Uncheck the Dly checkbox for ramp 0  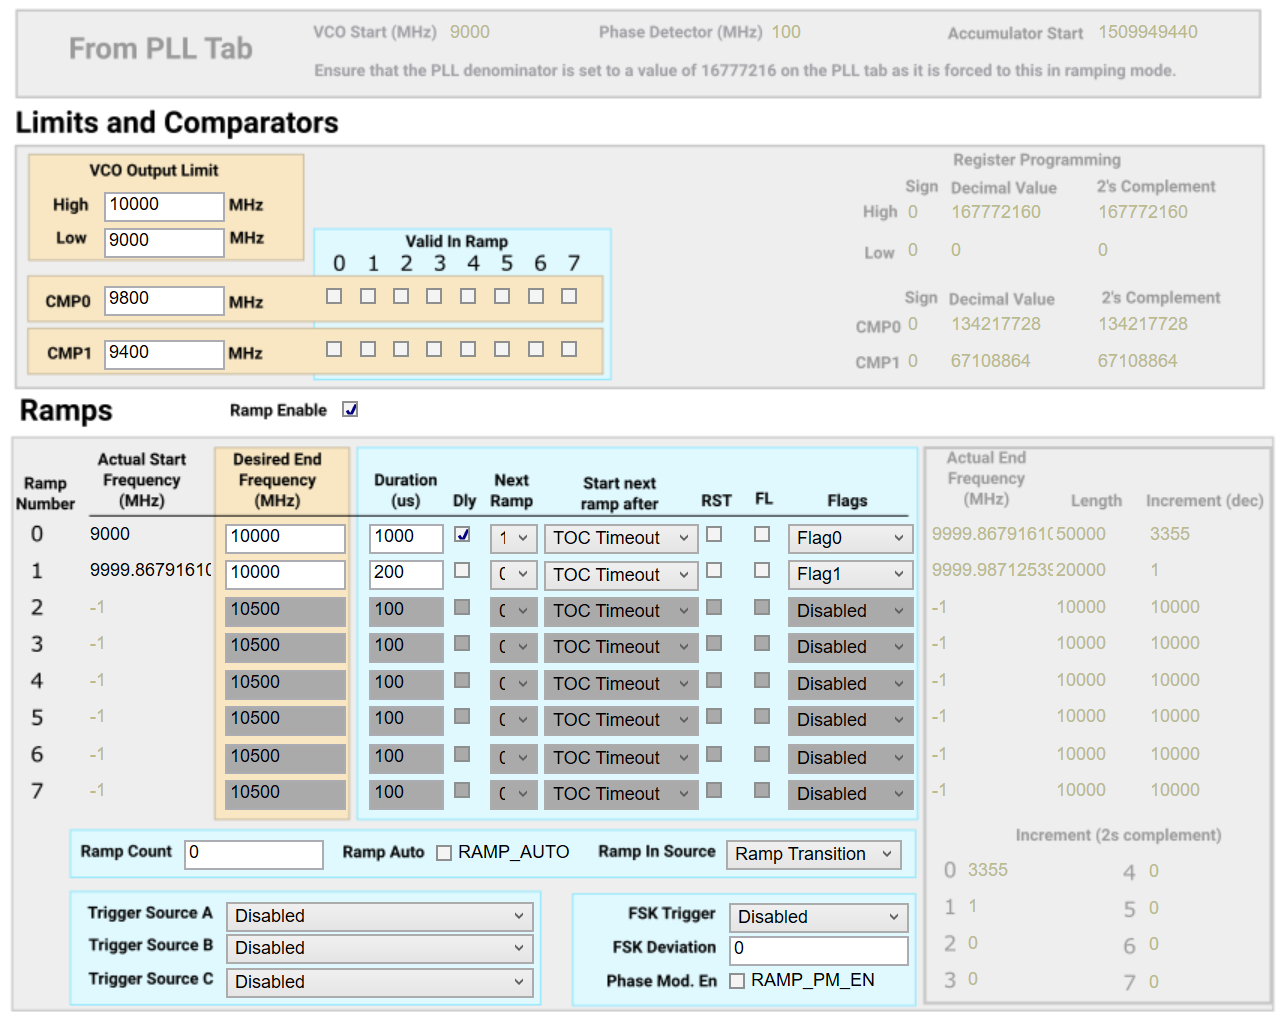click(x=462, y=534)
